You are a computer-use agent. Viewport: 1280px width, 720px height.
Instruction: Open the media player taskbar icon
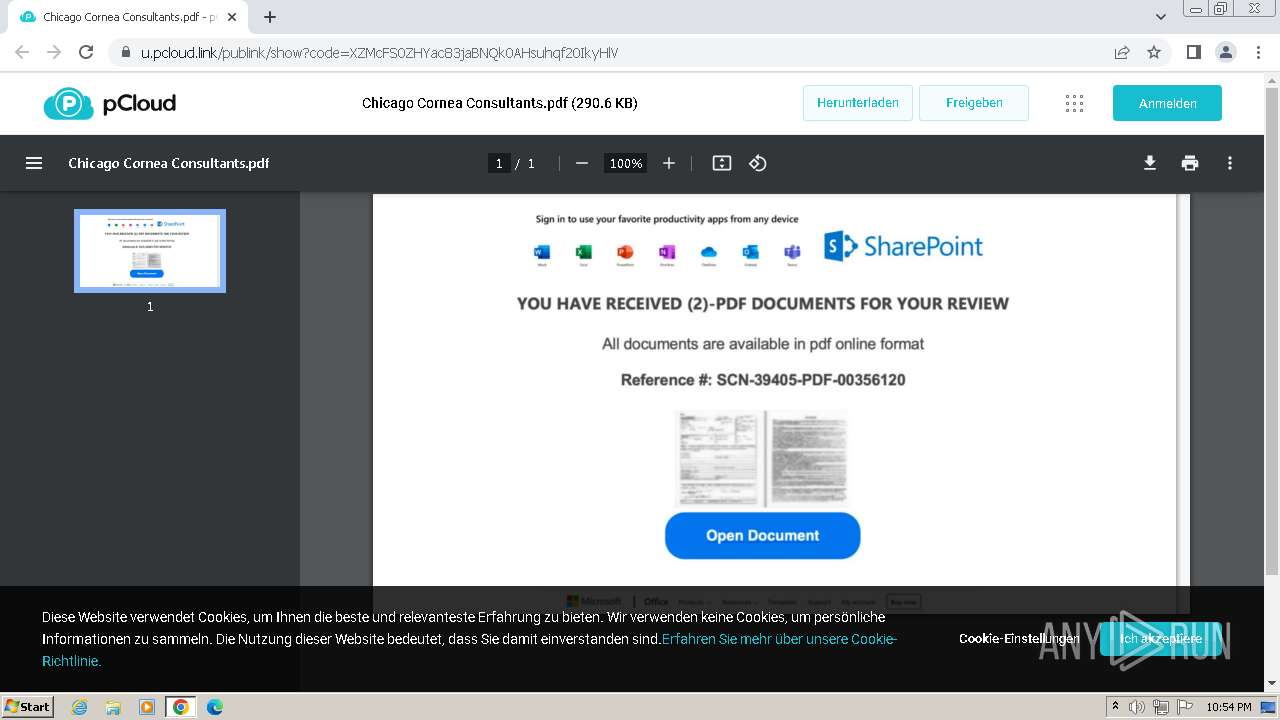147,707
